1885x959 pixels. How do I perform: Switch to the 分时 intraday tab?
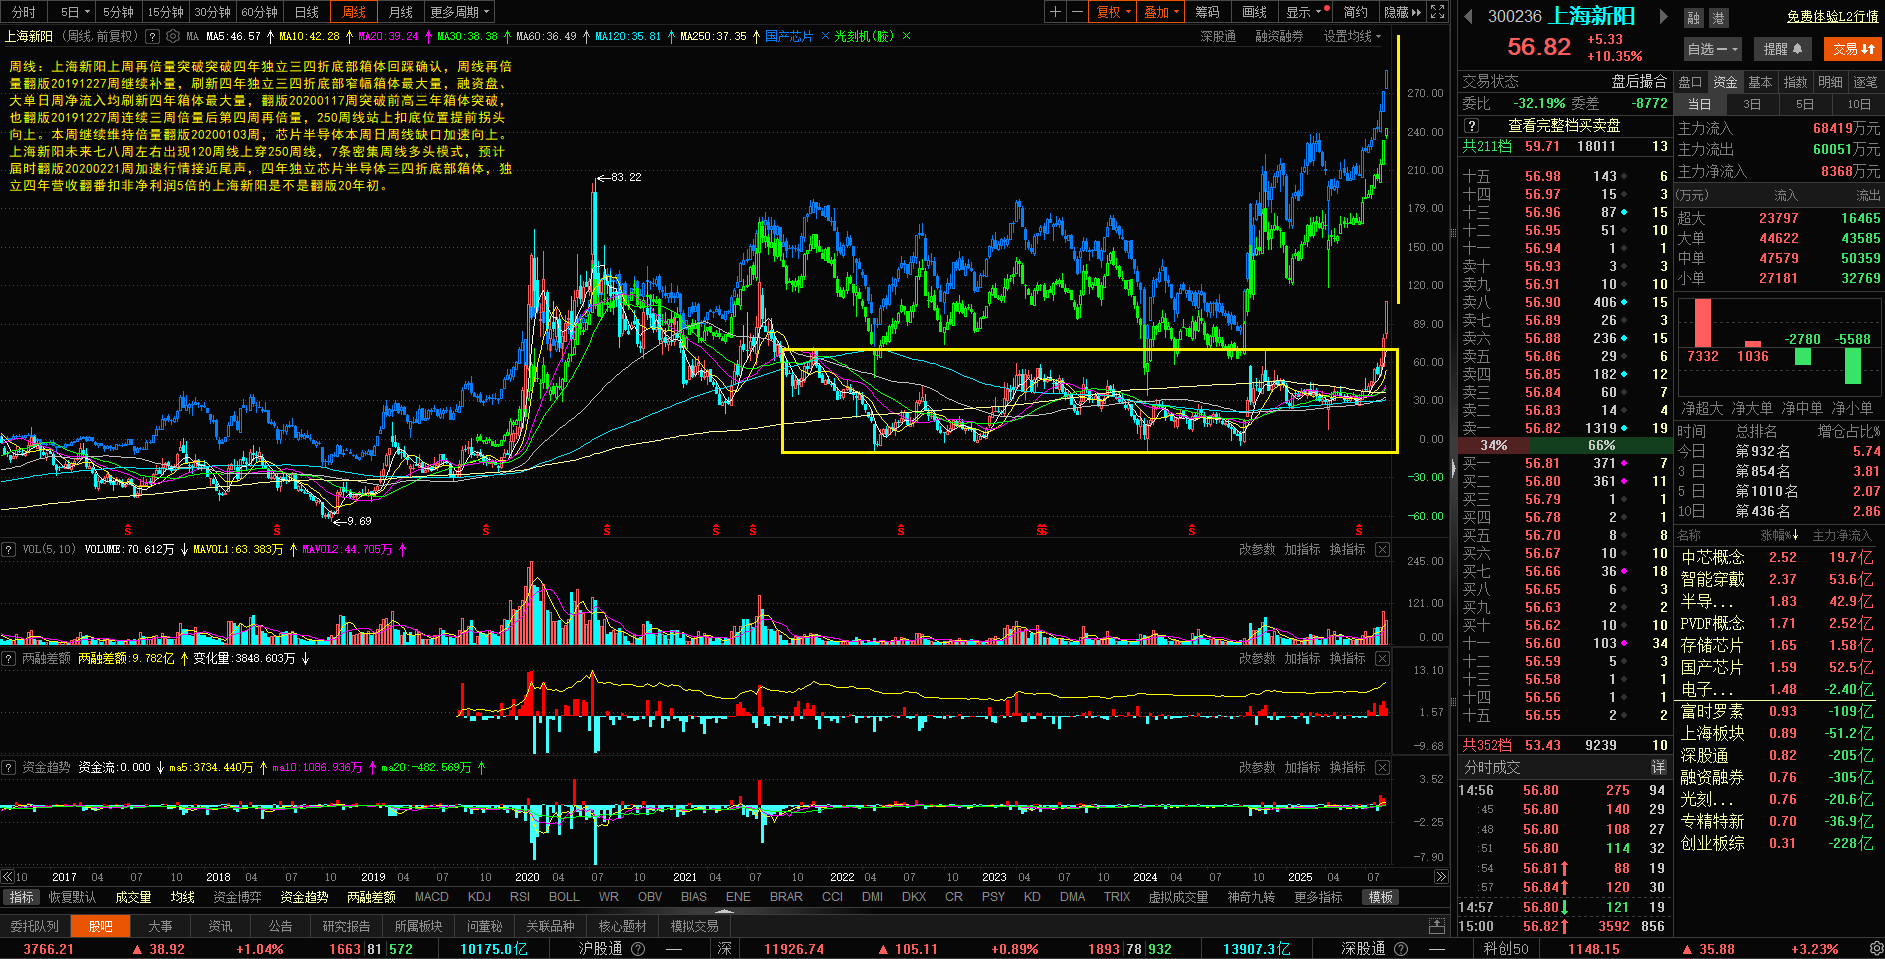coord(24,12)
